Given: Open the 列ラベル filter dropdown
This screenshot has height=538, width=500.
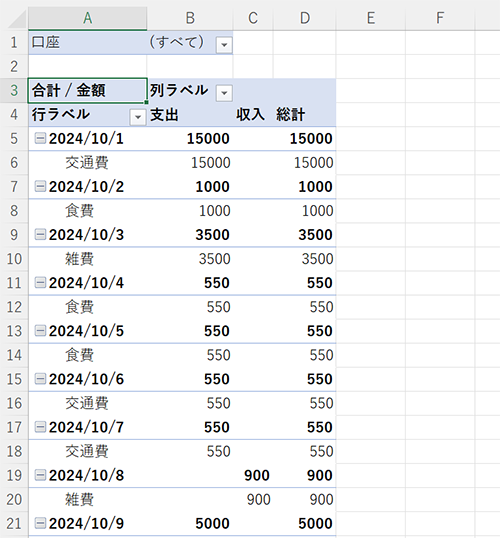Looking at the screenshot, I should tap(224, 93).
